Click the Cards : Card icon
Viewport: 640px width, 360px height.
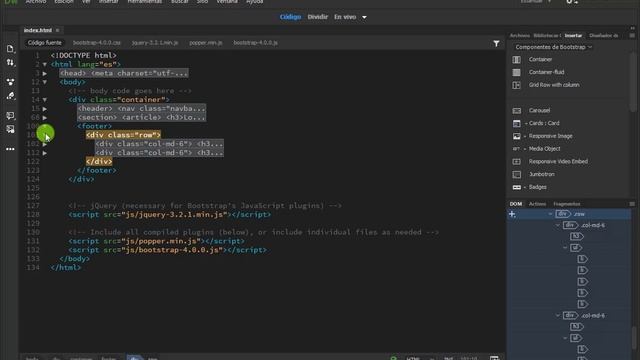[516, 123]
